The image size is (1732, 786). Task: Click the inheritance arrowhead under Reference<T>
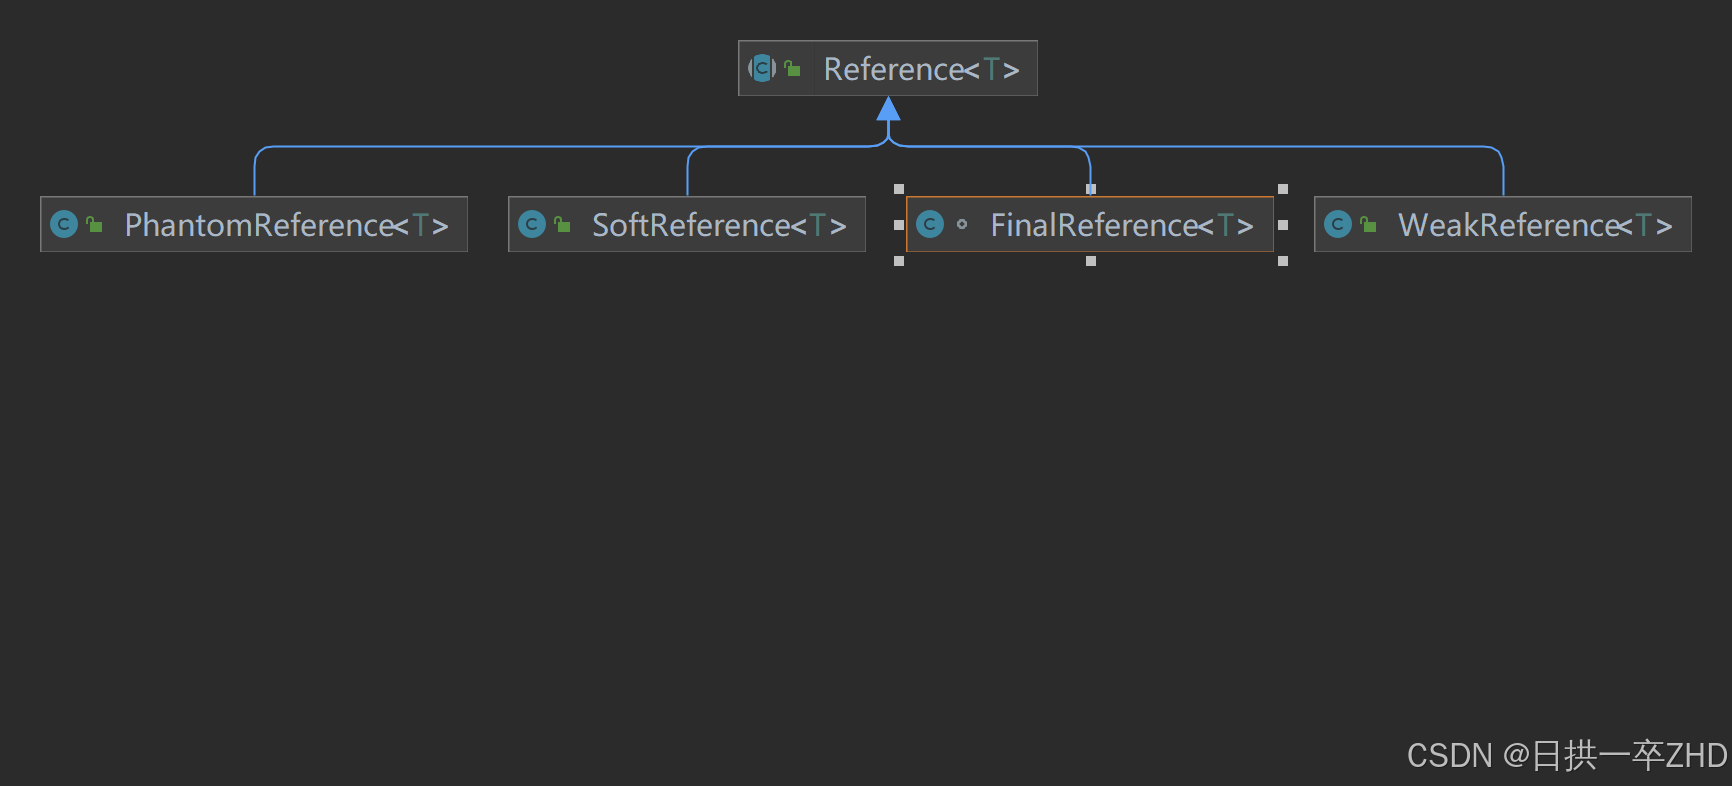[888, 108]
